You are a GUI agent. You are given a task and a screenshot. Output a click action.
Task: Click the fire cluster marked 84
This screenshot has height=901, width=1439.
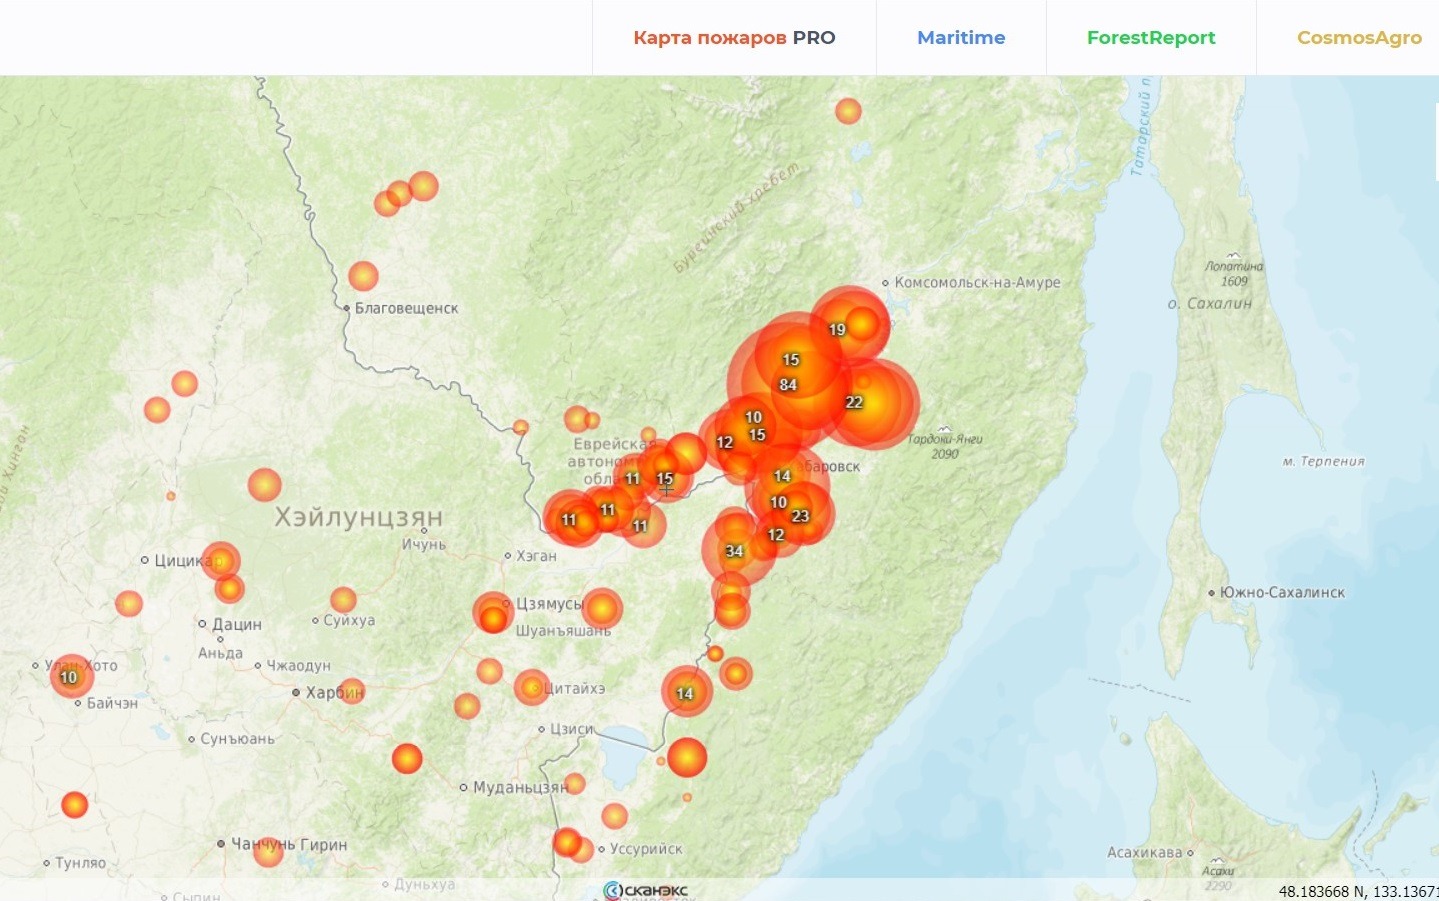(788, 385)
